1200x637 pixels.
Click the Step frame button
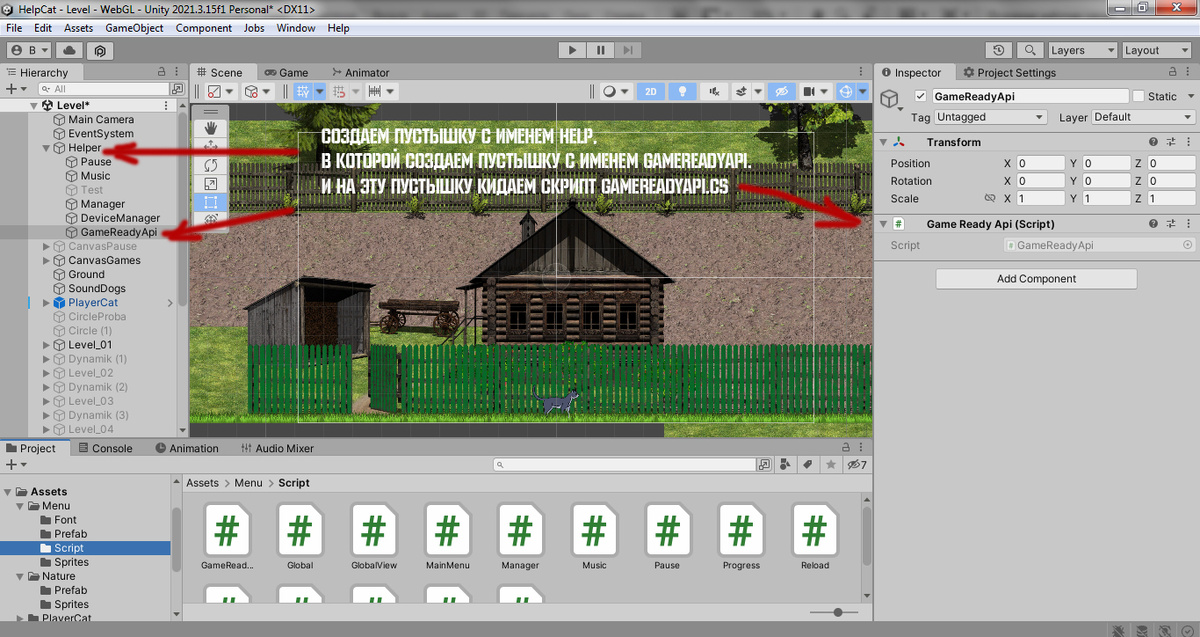coord(627,50)
